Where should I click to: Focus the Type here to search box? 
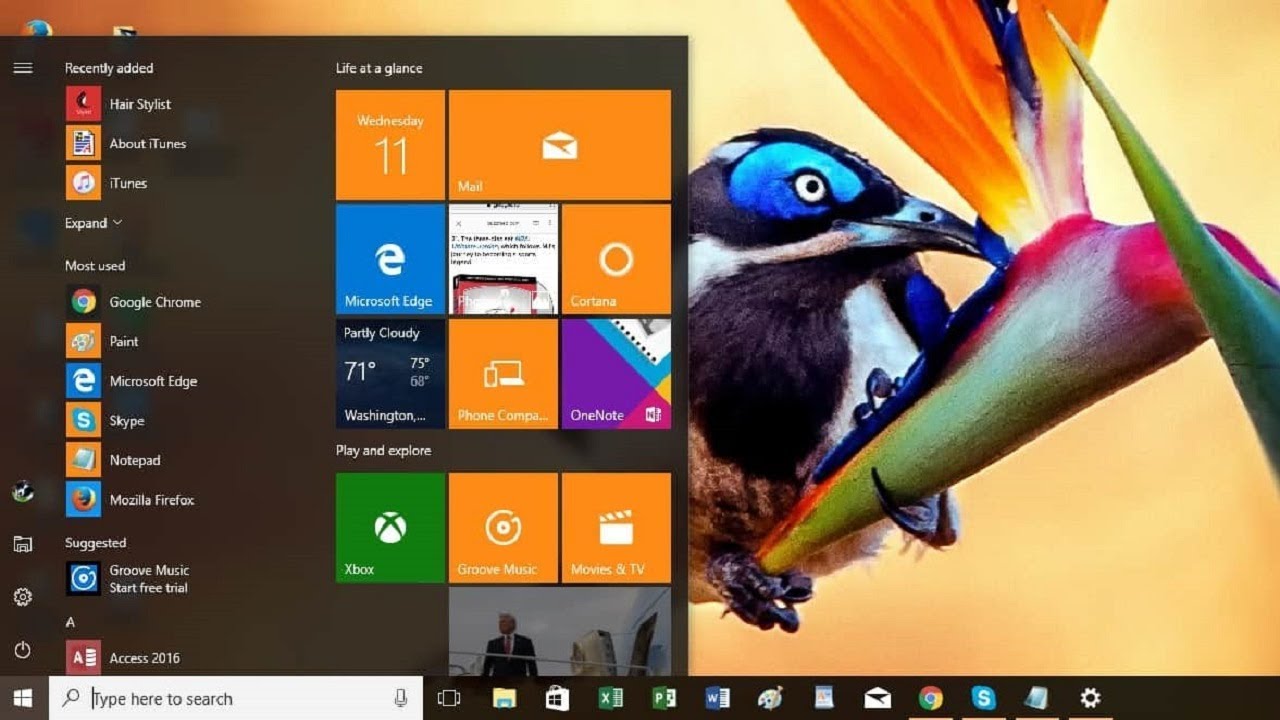click(236, 698)
